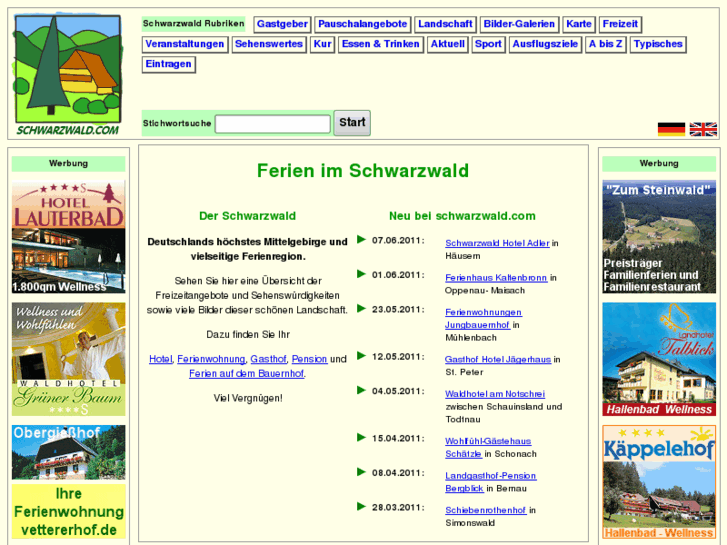Viewport: 727px width, 545px height.
Task: Click the Schwarzwald.com logo image
Action: [68, 74]
